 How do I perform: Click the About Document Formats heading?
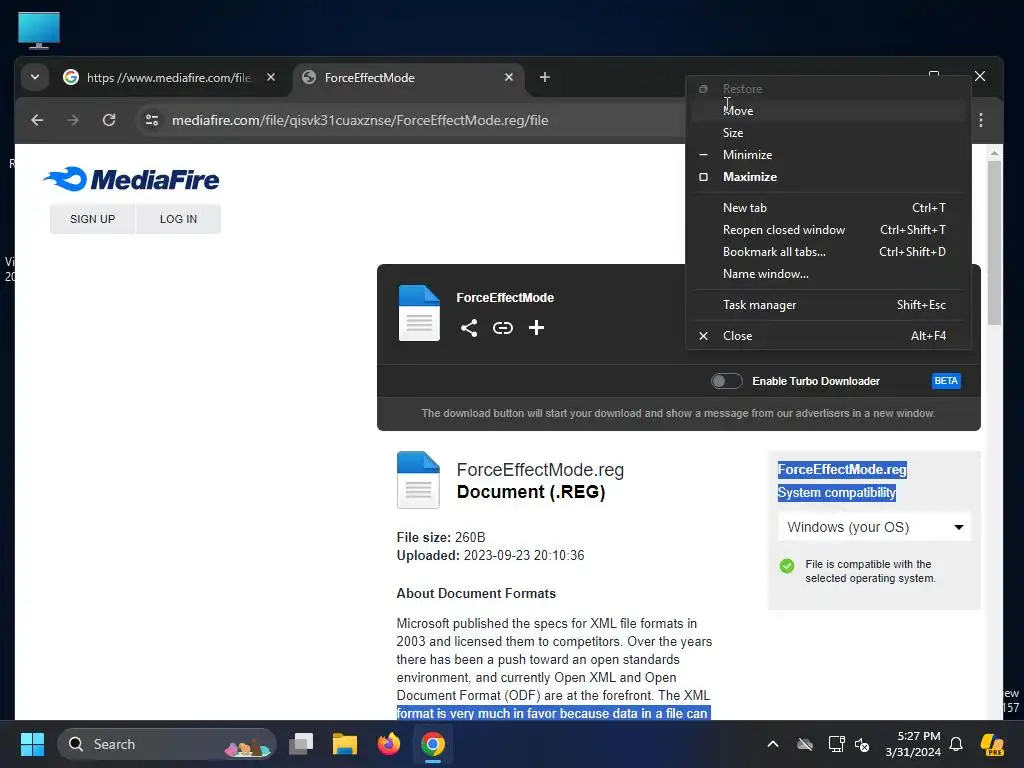point(476,594)
